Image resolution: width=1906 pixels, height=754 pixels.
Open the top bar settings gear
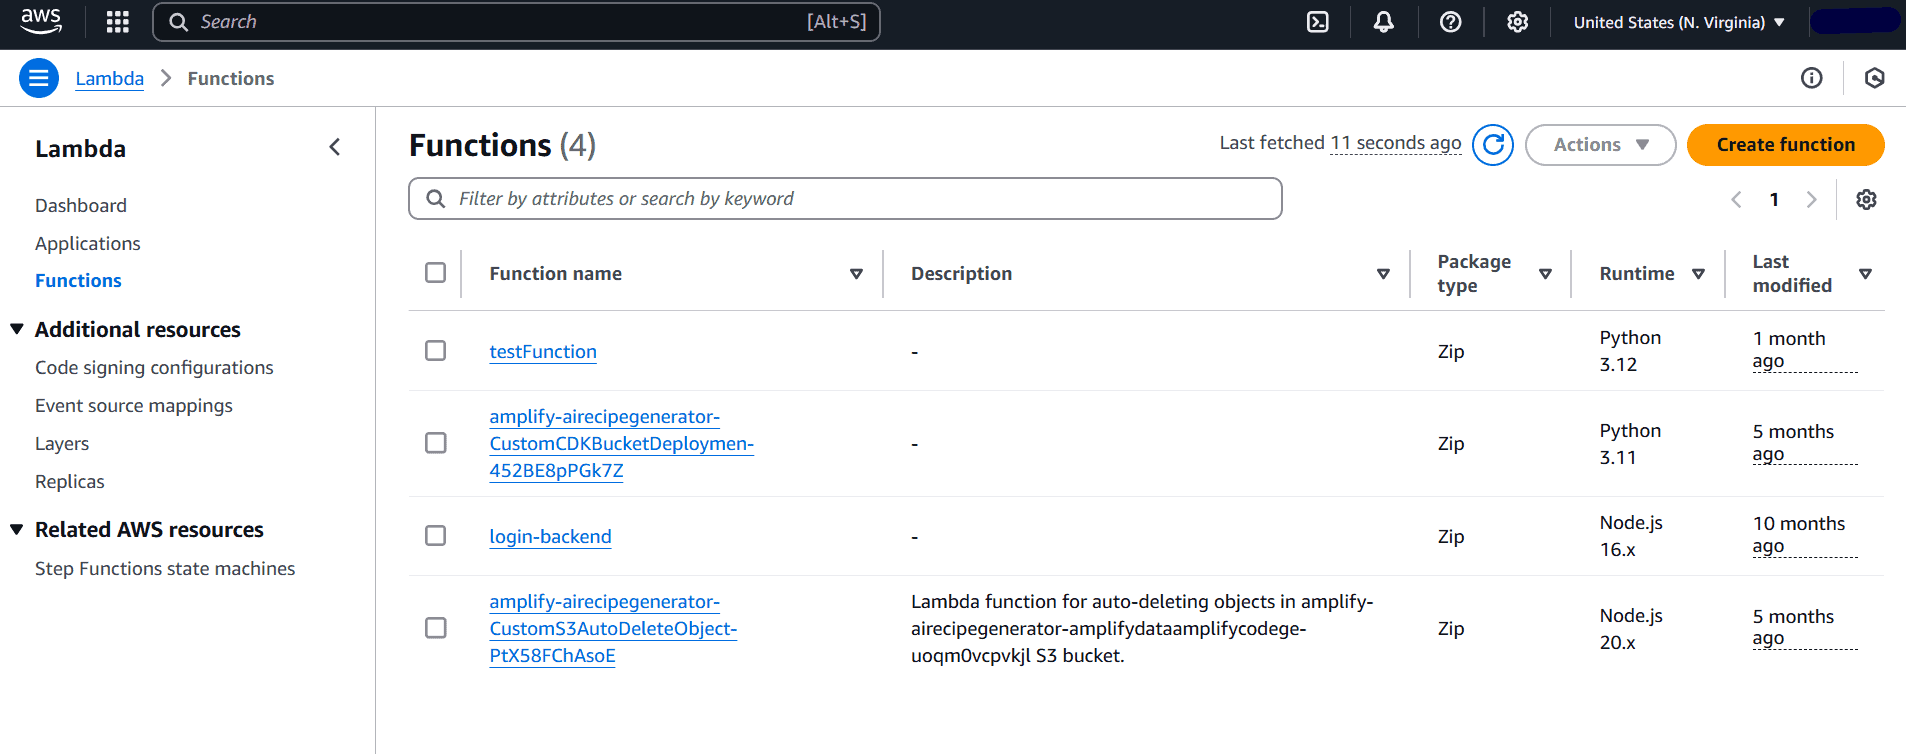tap(1517, 22)
